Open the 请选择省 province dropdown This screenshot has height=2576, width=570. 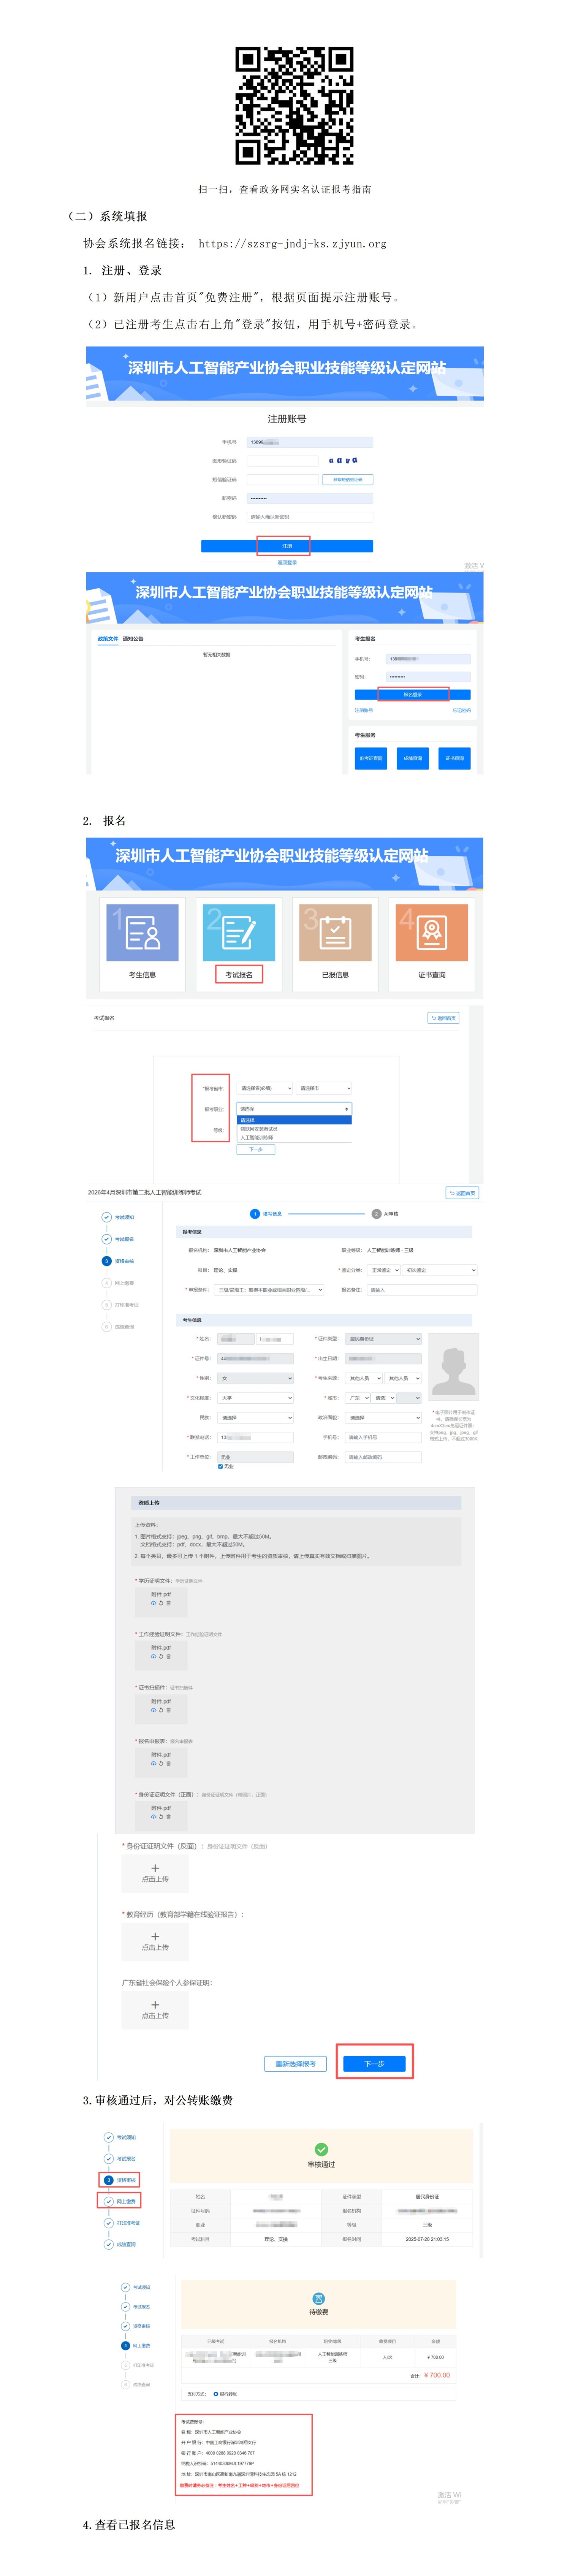[265, 1088]
